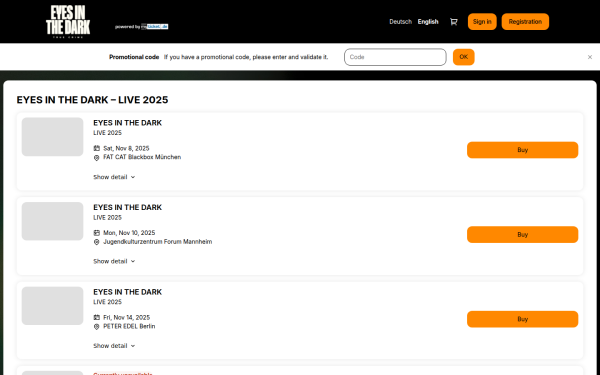Click the date text Mon, Nov 10, 2025
600x375 pixels.
(129, 233)
